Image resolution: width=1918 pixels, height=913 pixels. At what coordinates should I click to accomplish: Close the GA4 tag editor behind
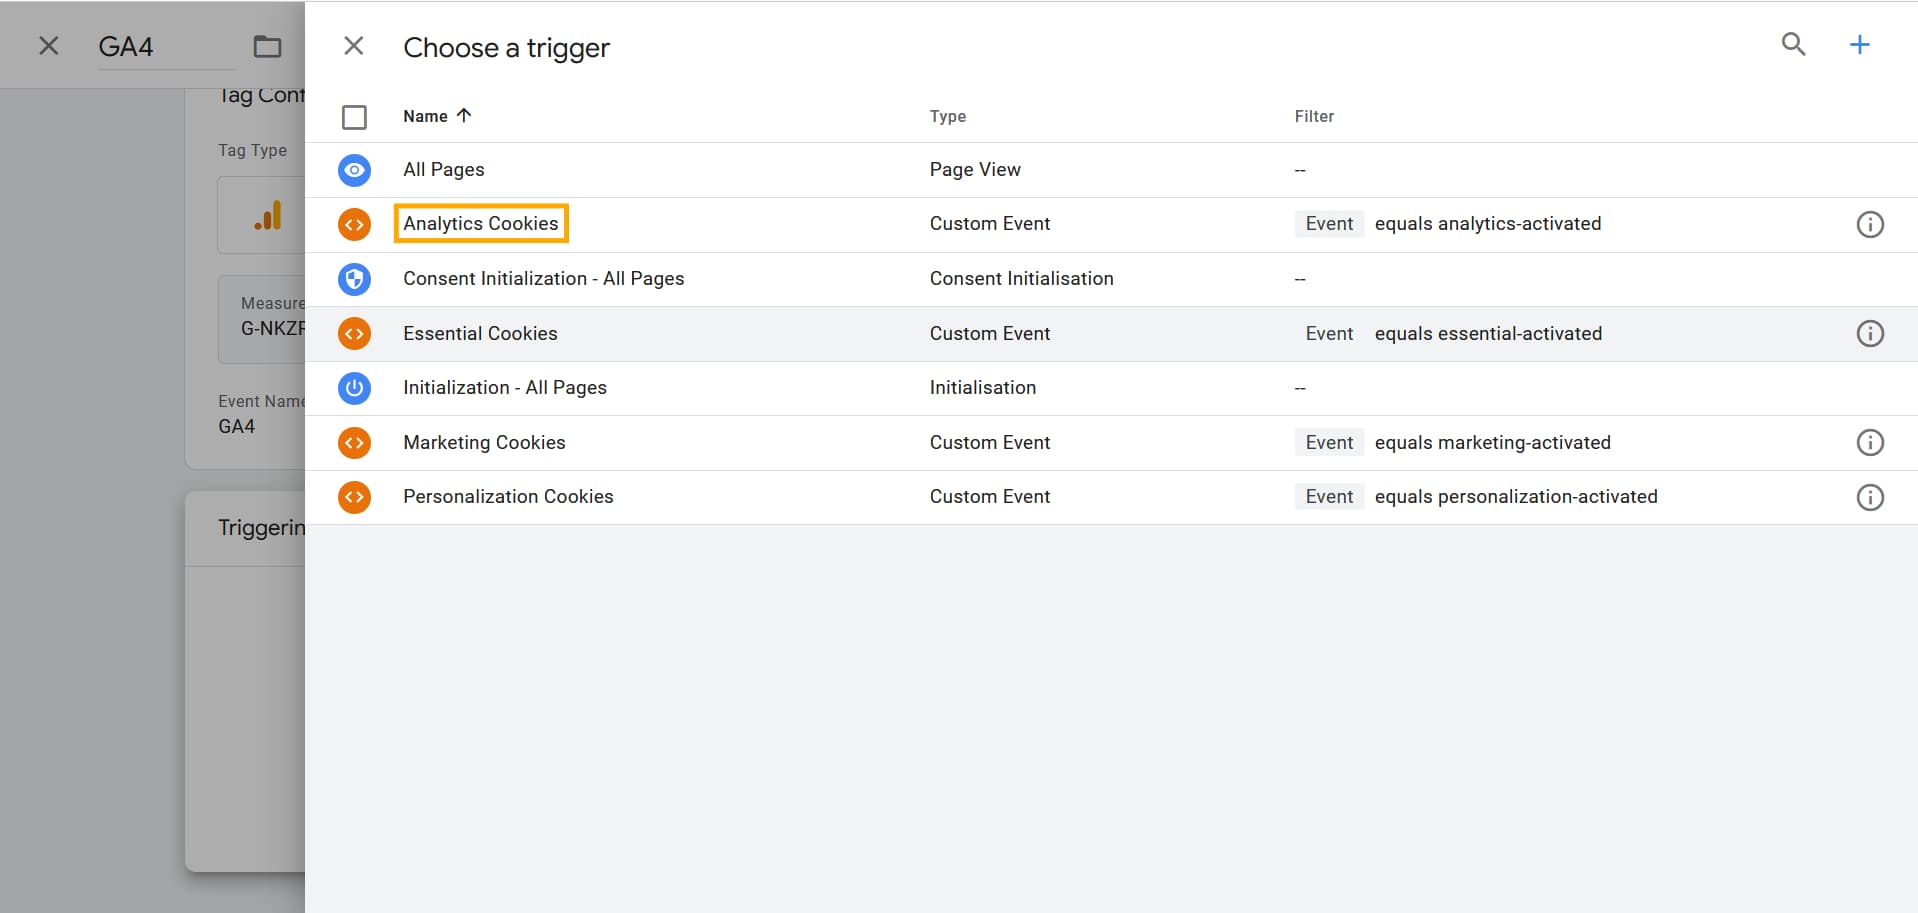(48, 46)
